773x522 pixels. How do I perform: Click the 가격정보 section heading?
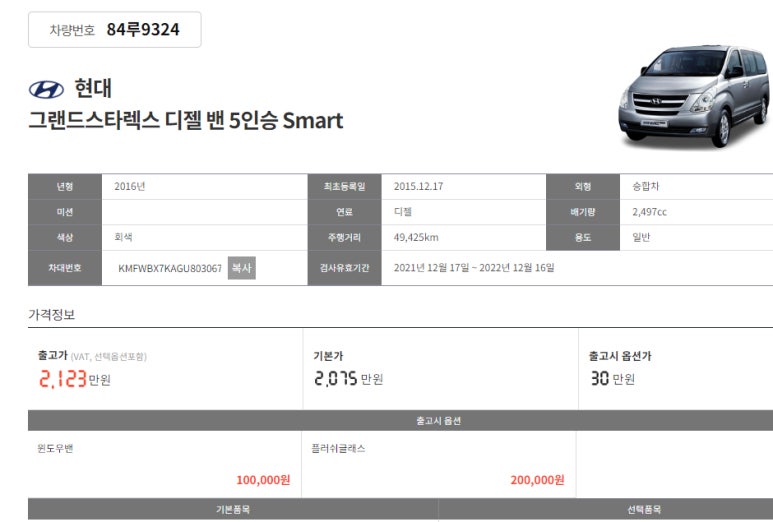pyautogui.click(x=52, y=314)
